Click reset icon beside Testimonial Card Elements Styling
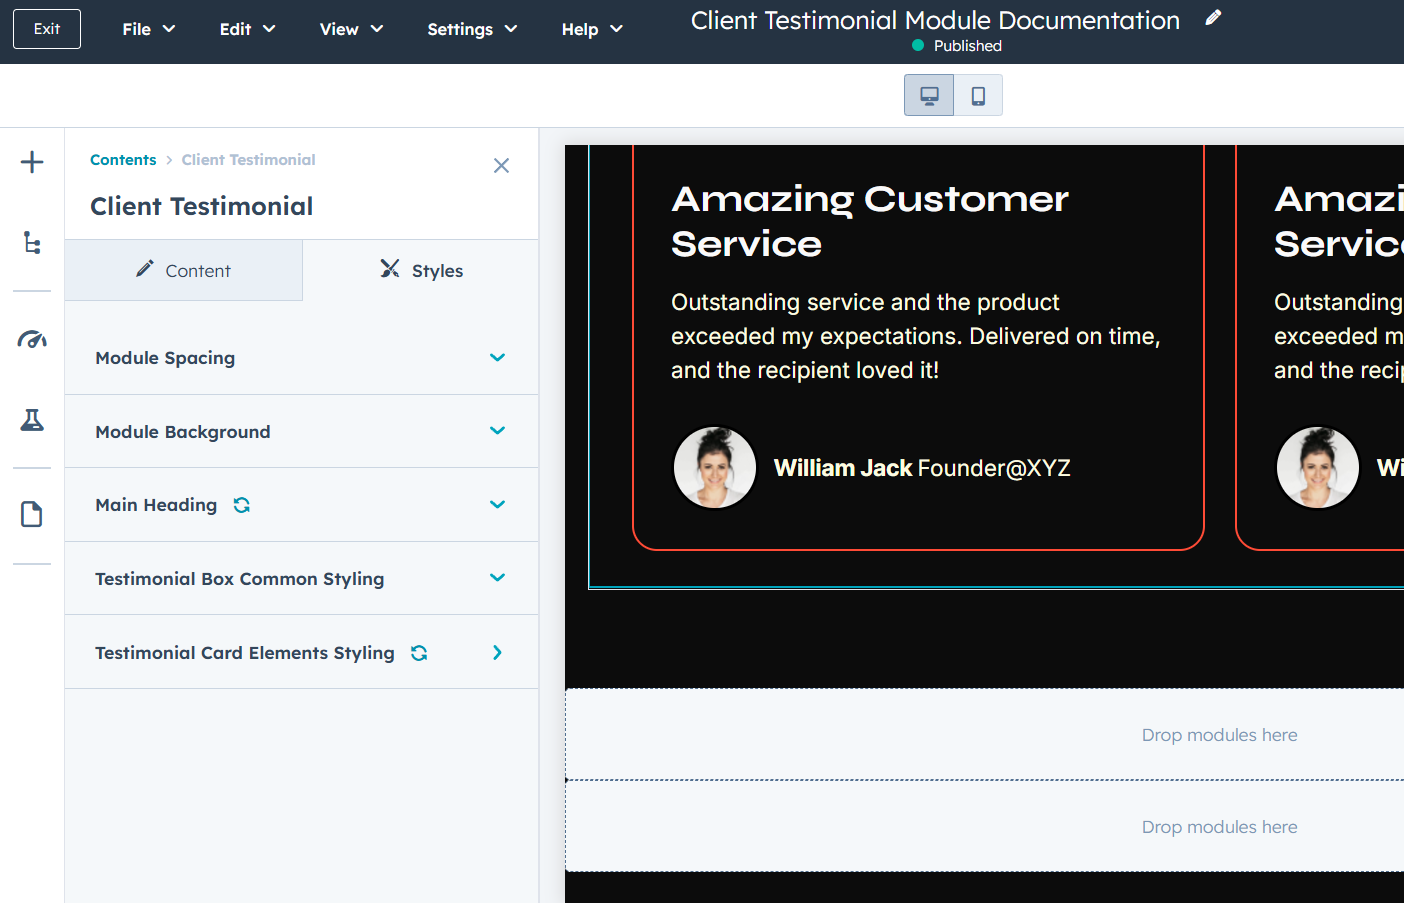The image size is (1404, 903). (419, 653)
